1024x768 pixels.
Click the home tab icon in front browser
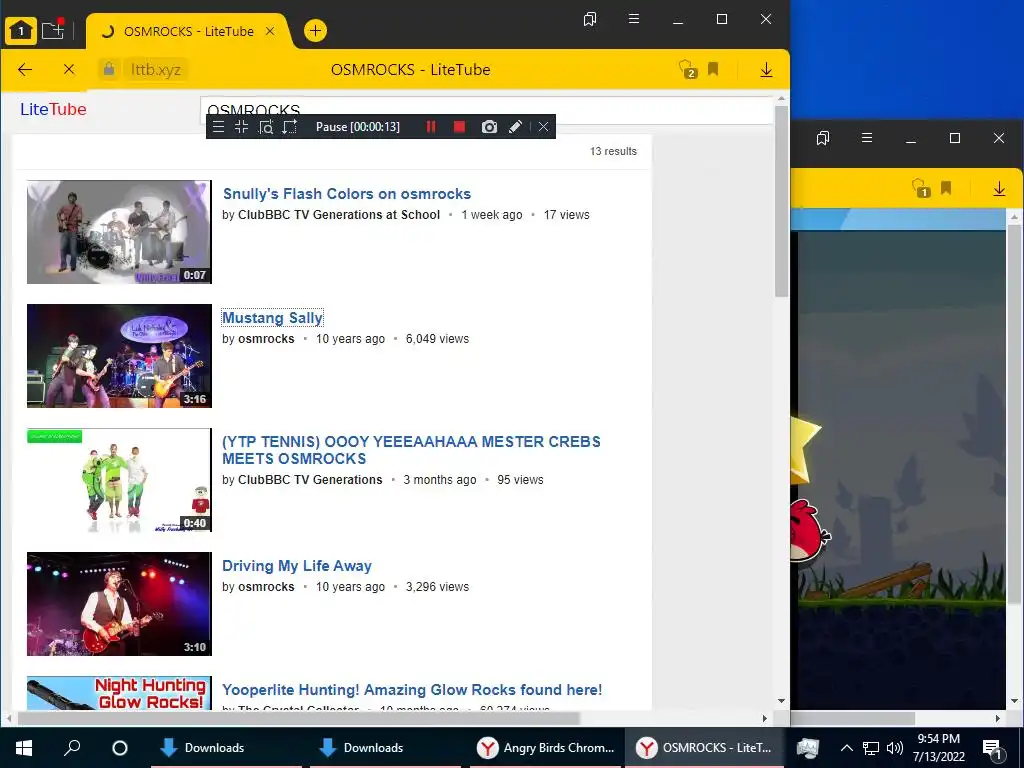(21, 31)
